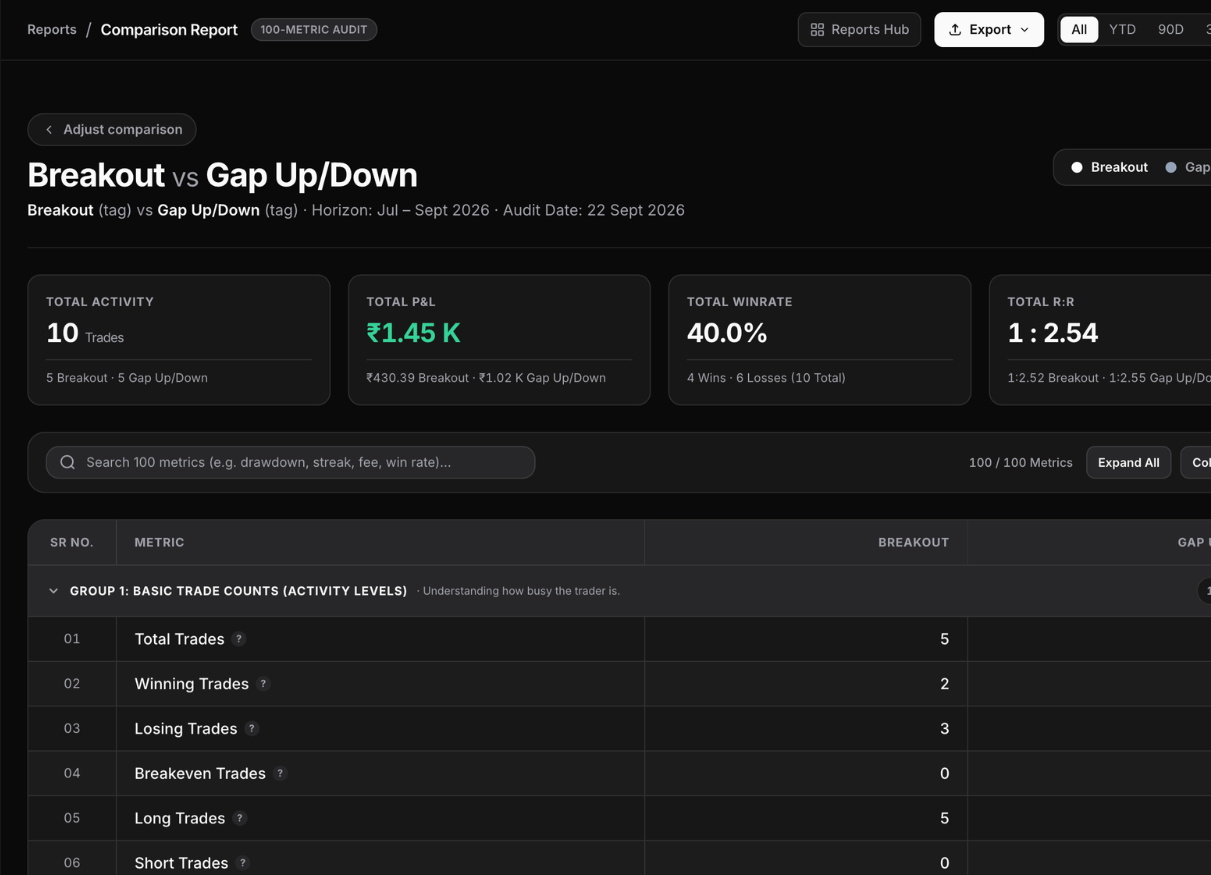Click Breakout value 2 for Winning Trades
The image size is (1211, 875).
pyautogui.click(x=944, y=684)
